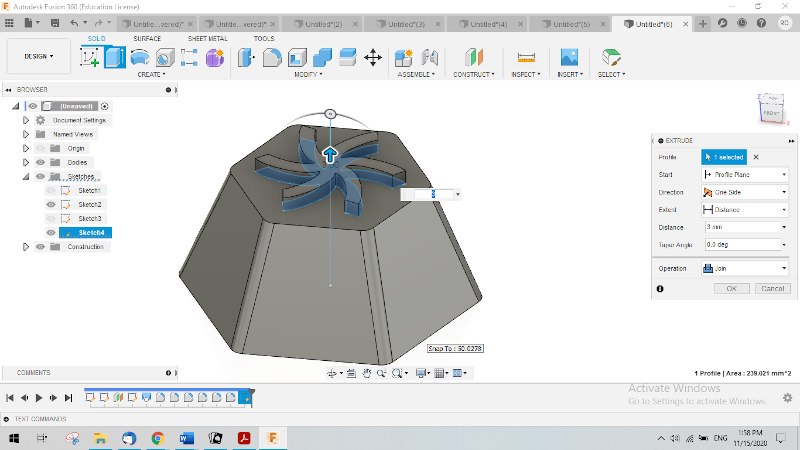The width and height of the screenshot is (800, 450).
Task: Open the Offset Plane construct tool
Action: (473, 58)
